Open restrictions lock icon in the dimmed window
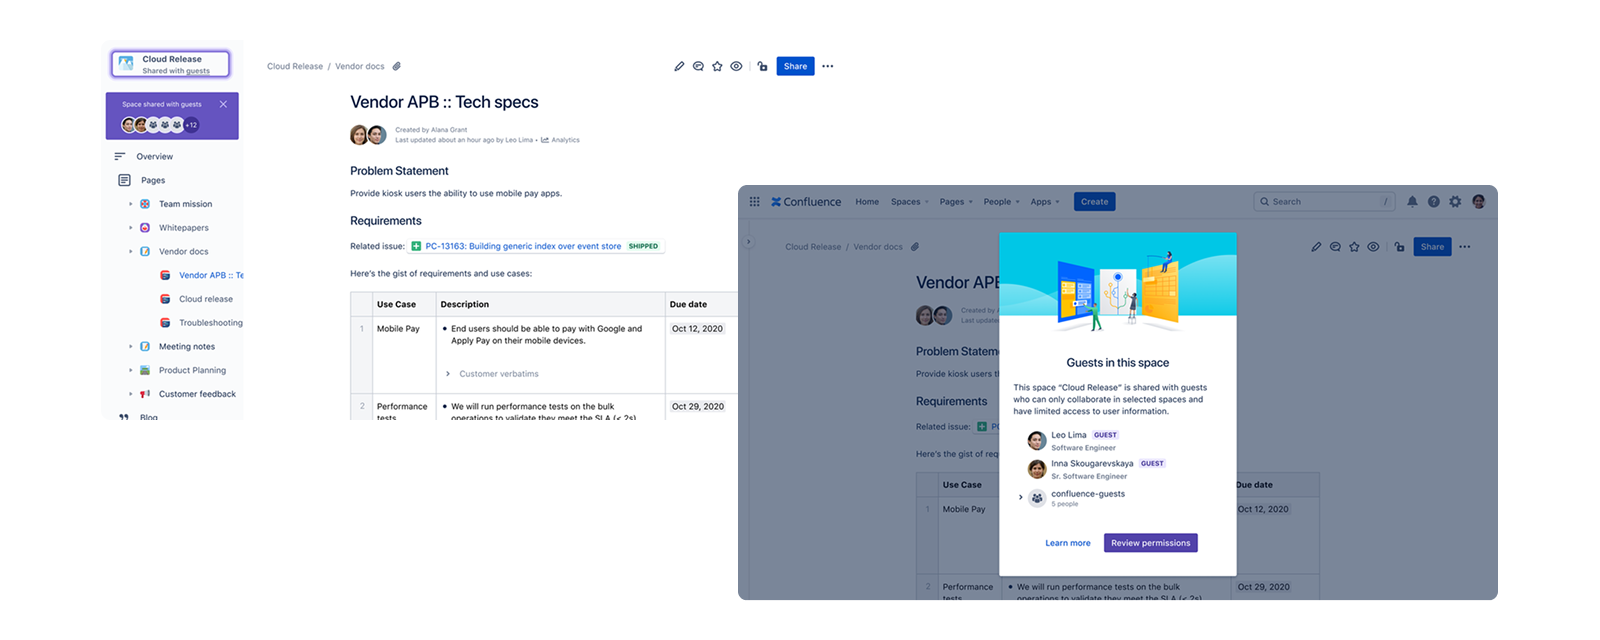 1399,247
